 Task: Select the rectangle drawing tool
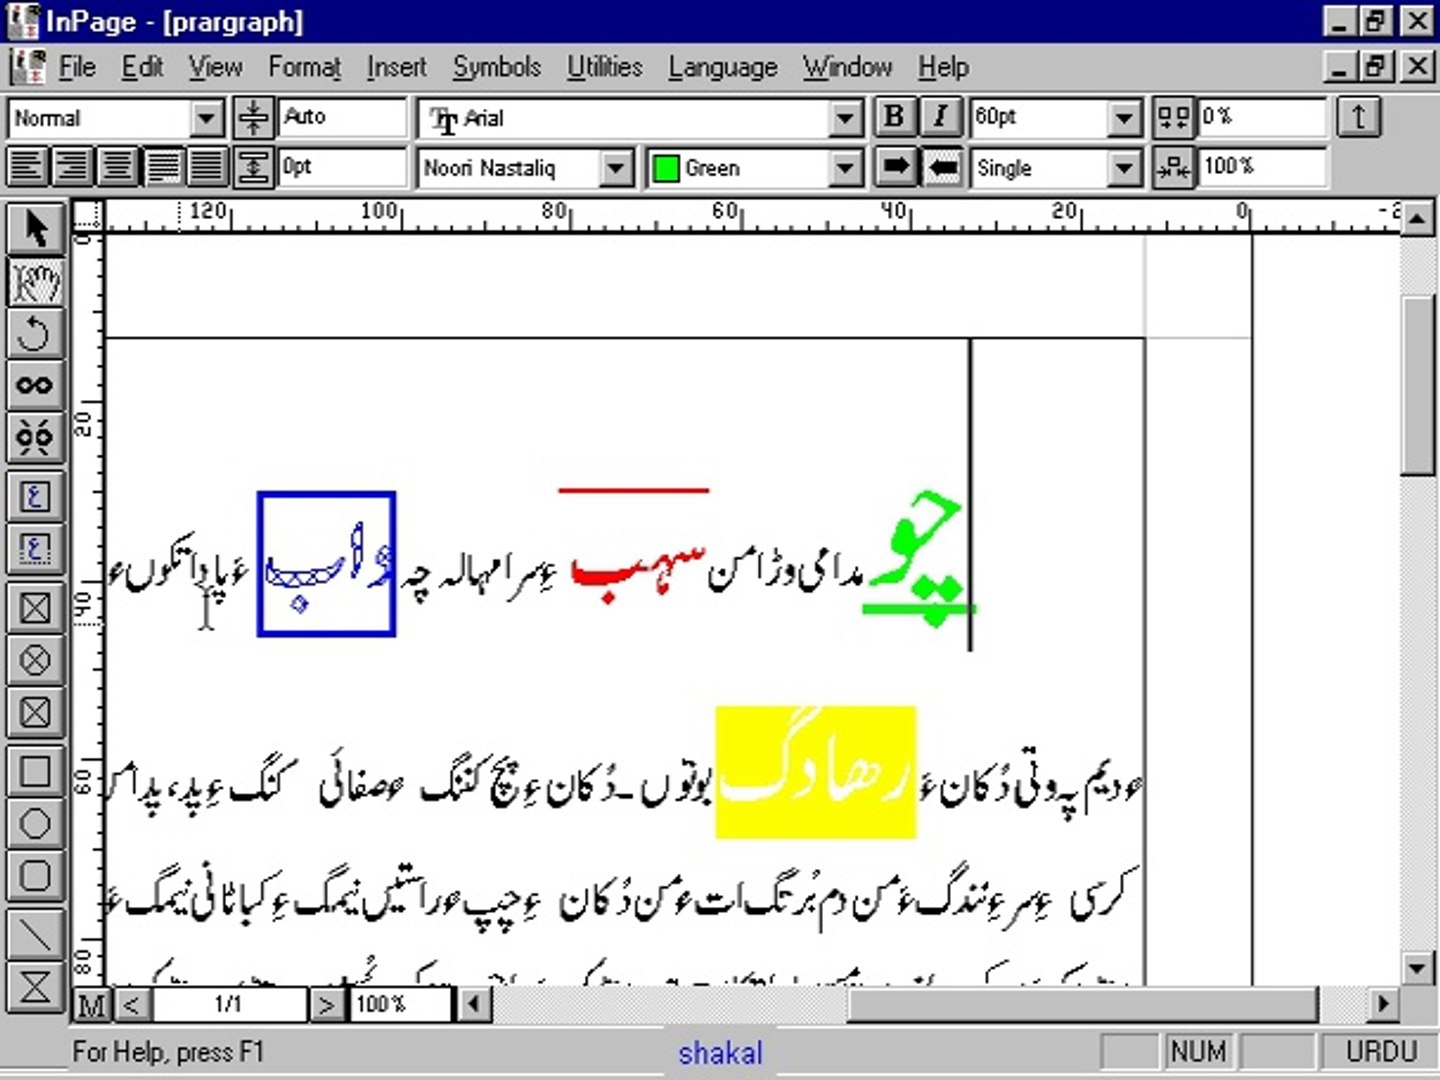click(x=35, y=772)
